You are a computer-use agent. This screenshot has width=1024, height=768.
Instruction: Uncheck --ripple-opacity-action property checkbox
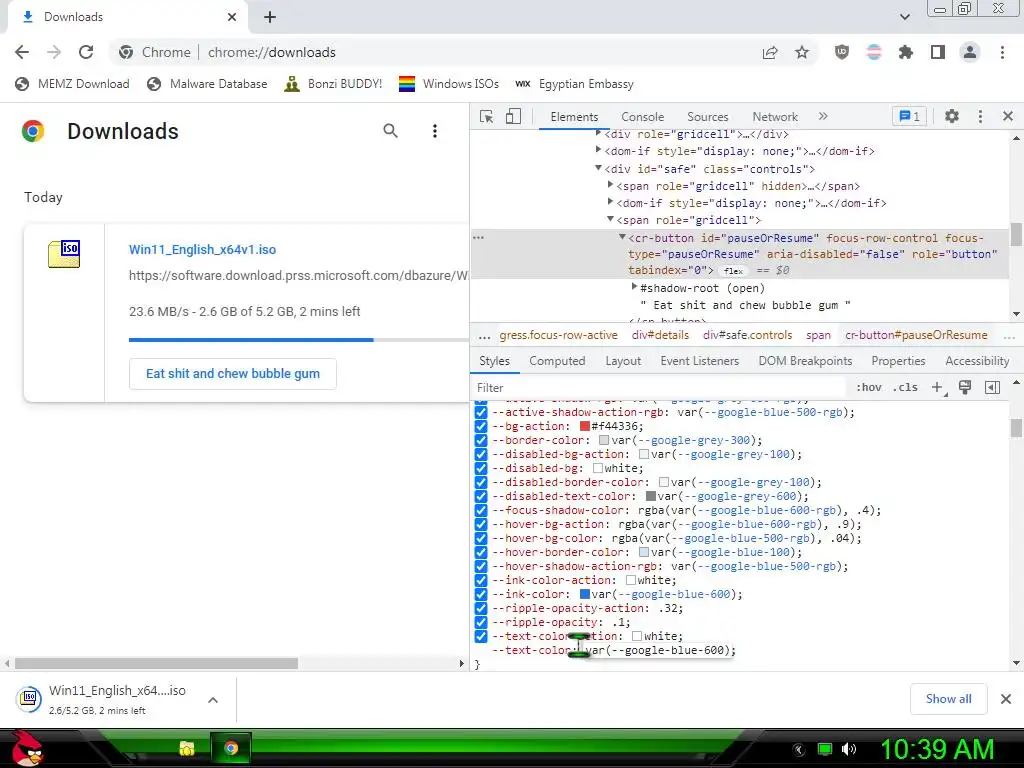pyautogui.click(x=481, y=608)
